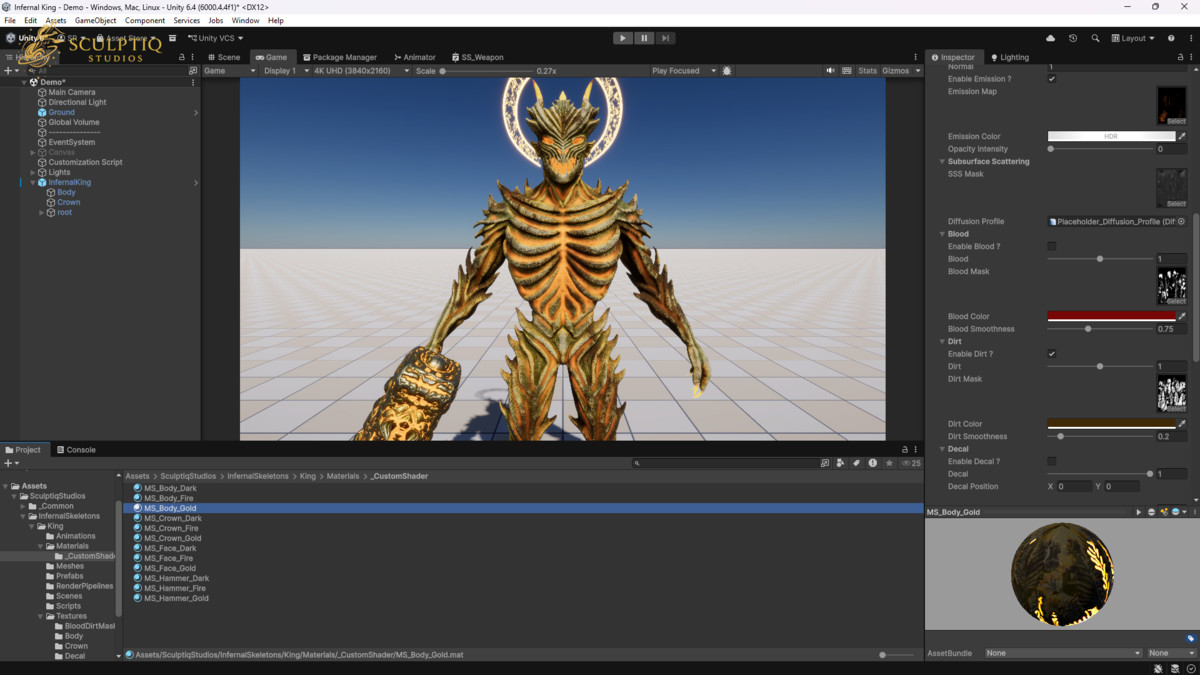Open the help question mark icon
The height and width of the screenshot is (675, 1200).
[1171, 38]
